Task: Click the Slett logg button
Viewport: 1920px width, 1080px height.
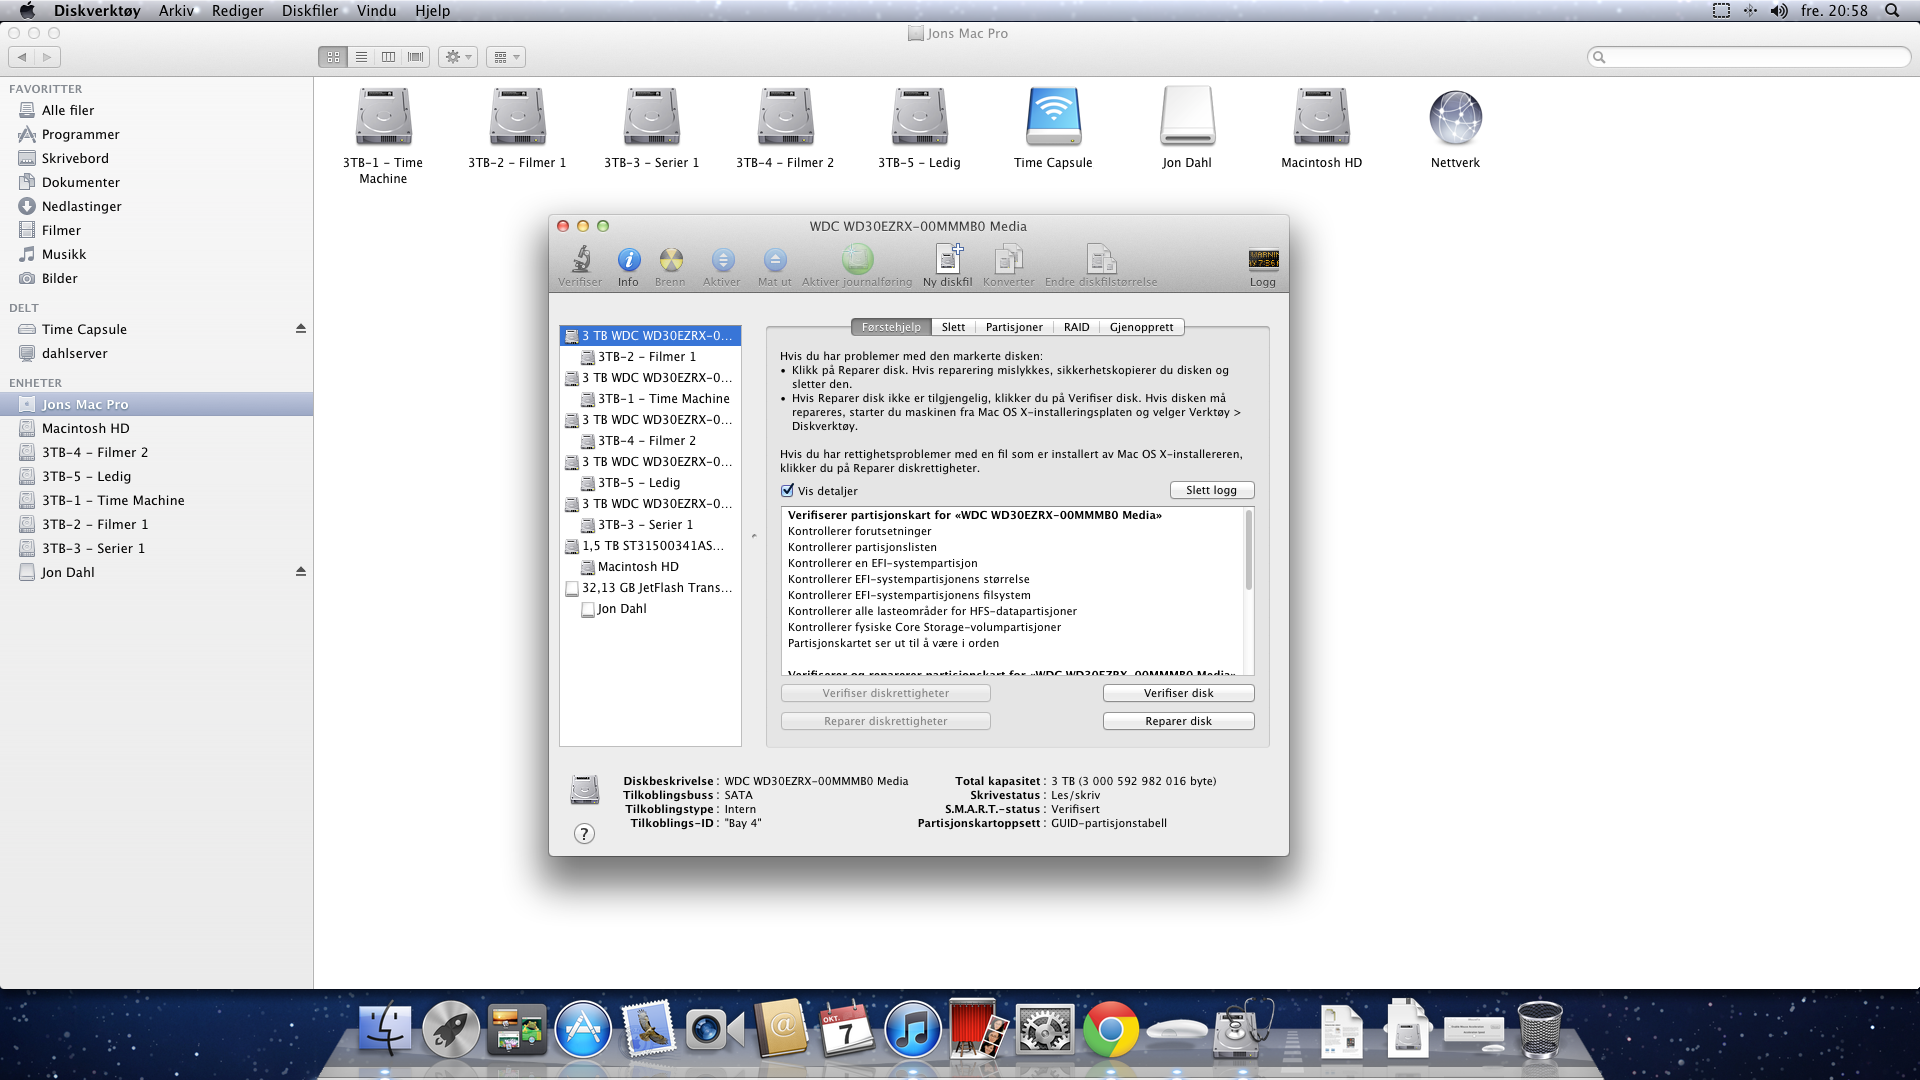Action: pyautogui.click(x=1211, y=490)
